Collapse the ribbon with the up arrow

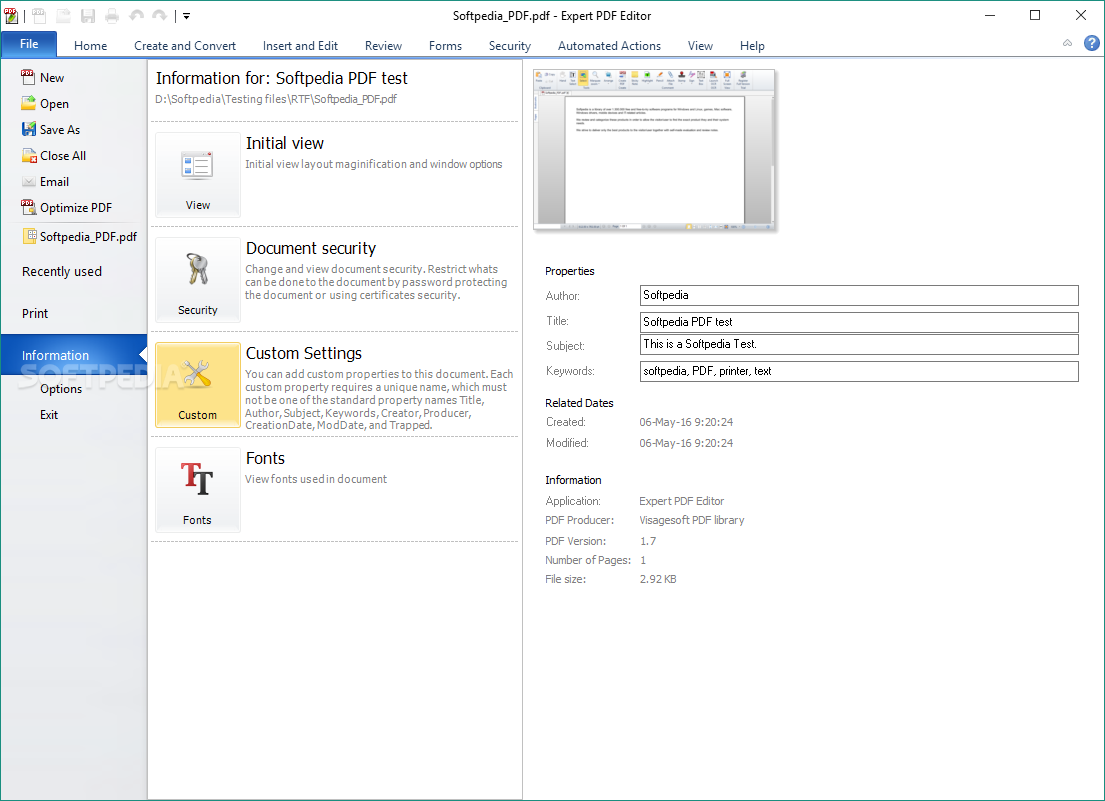click(1068, 44)
